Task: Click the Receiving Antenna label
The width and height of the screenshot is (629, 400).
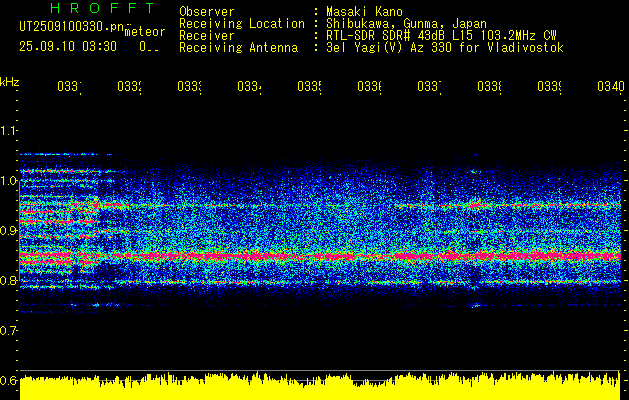Action: (239, 48)
